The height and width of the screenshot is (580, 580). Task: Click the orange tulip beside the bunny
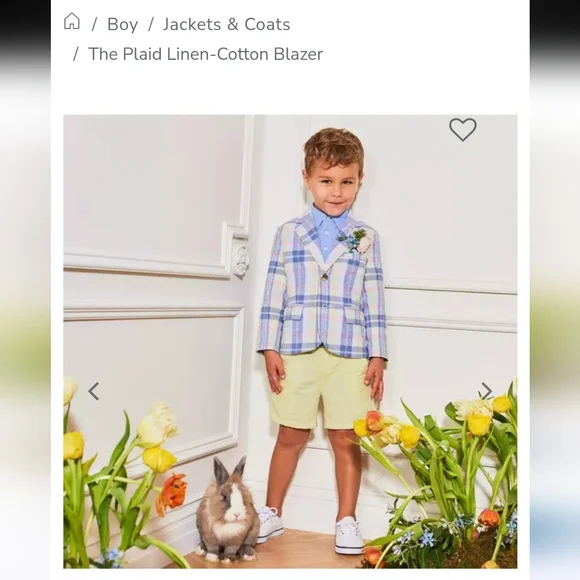click(172, 493)
